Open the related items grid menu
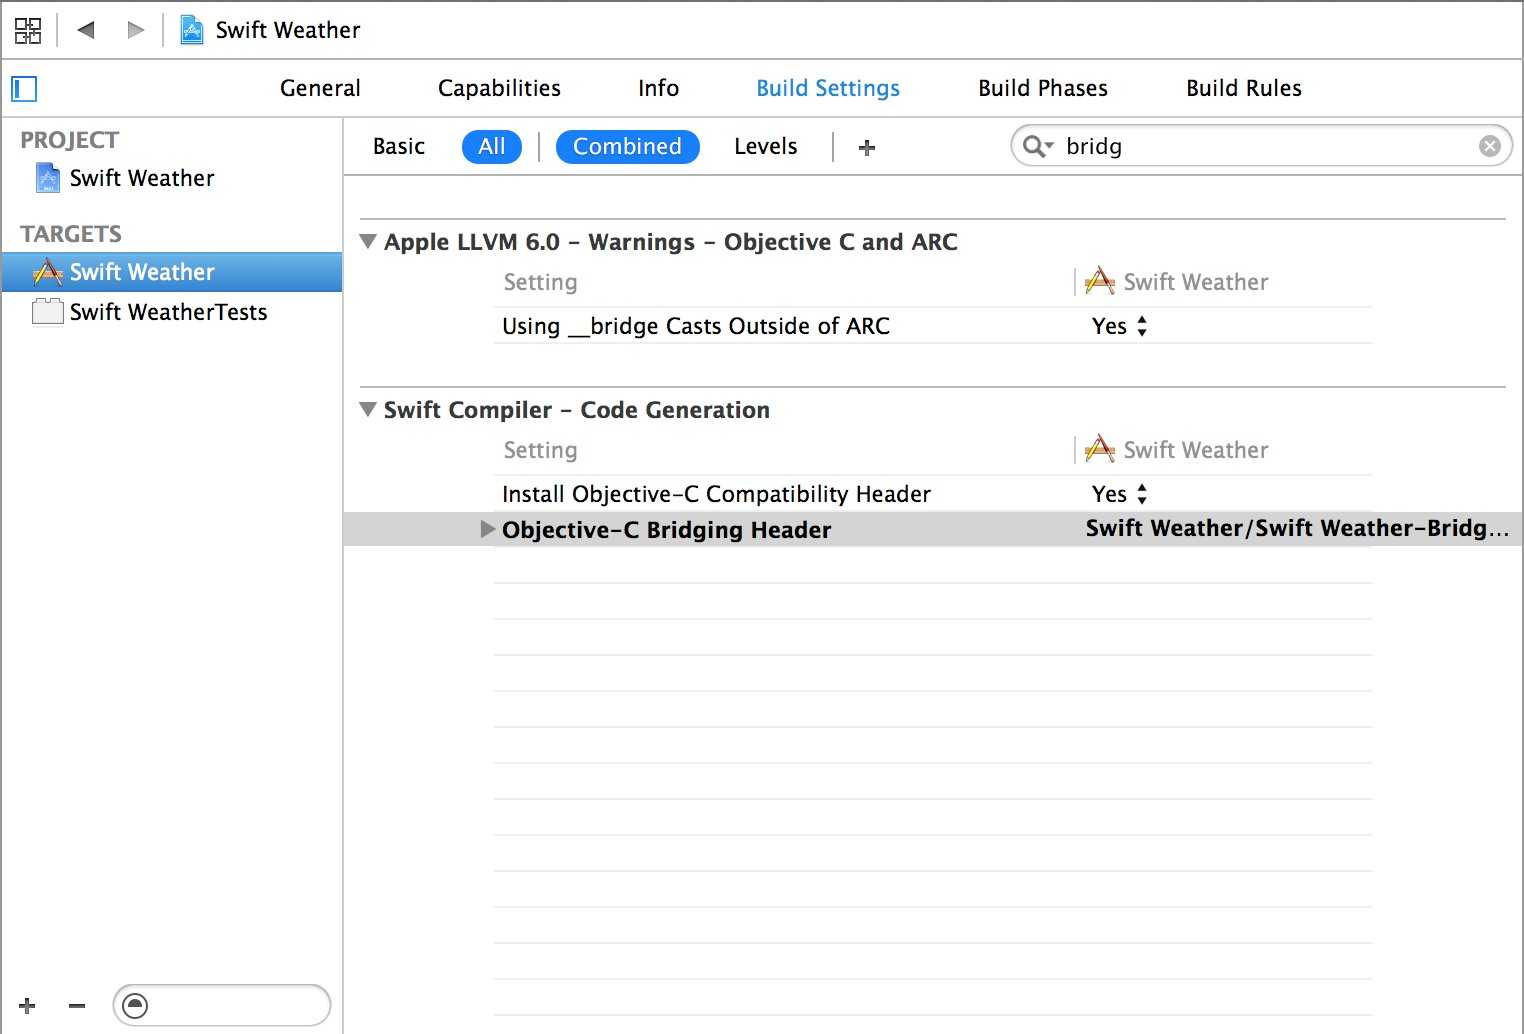1524x1034 pixels. click(x=28, y=30)
